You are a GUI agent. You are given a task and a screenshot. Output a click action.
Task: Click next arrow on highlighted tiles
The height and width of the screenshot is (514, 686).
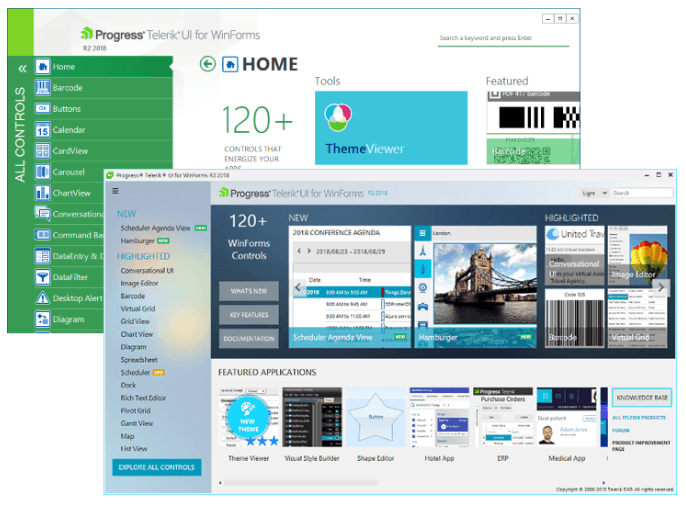(x=661, y=287)
